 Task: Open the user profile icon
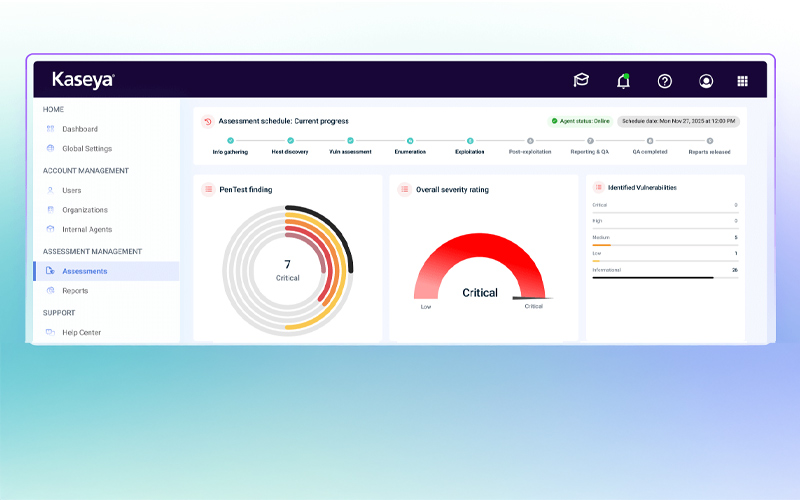(x=706, y=81)
